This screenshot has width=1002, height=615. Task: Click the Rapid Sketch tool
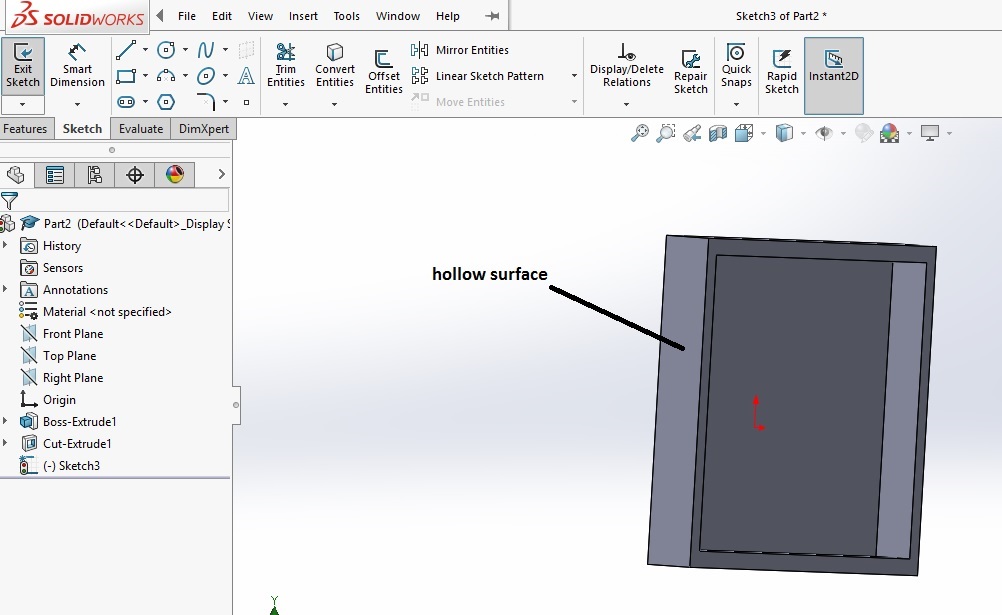(782, 72)
